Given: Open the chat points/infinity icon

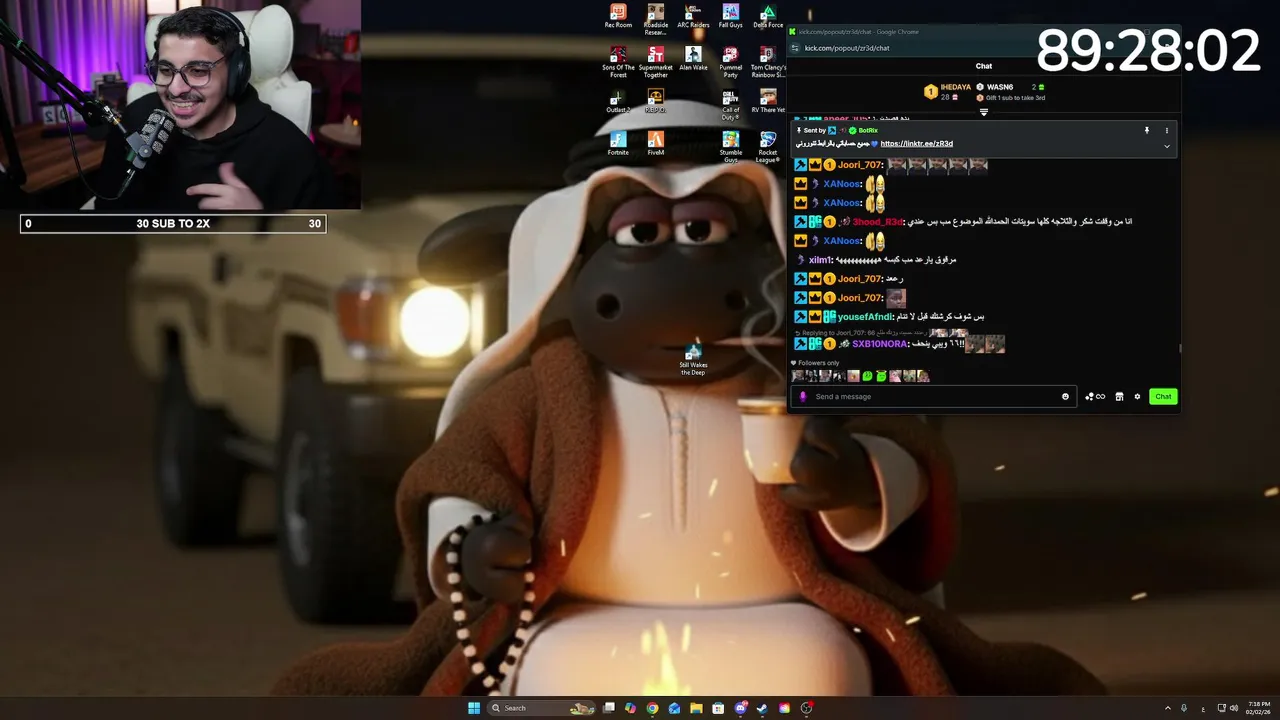Looking at the screenshot, I should (1096, 397).
